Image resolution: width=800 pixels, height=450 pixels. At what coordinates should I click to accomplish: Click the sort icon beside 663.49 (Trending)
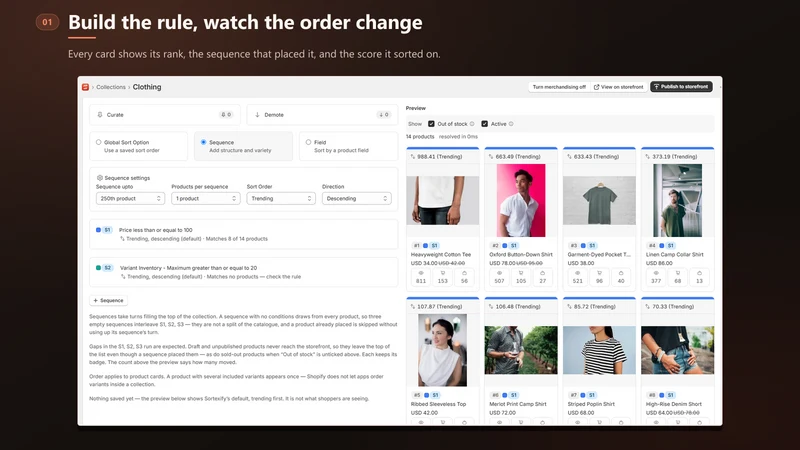click(x=491, y=157)
